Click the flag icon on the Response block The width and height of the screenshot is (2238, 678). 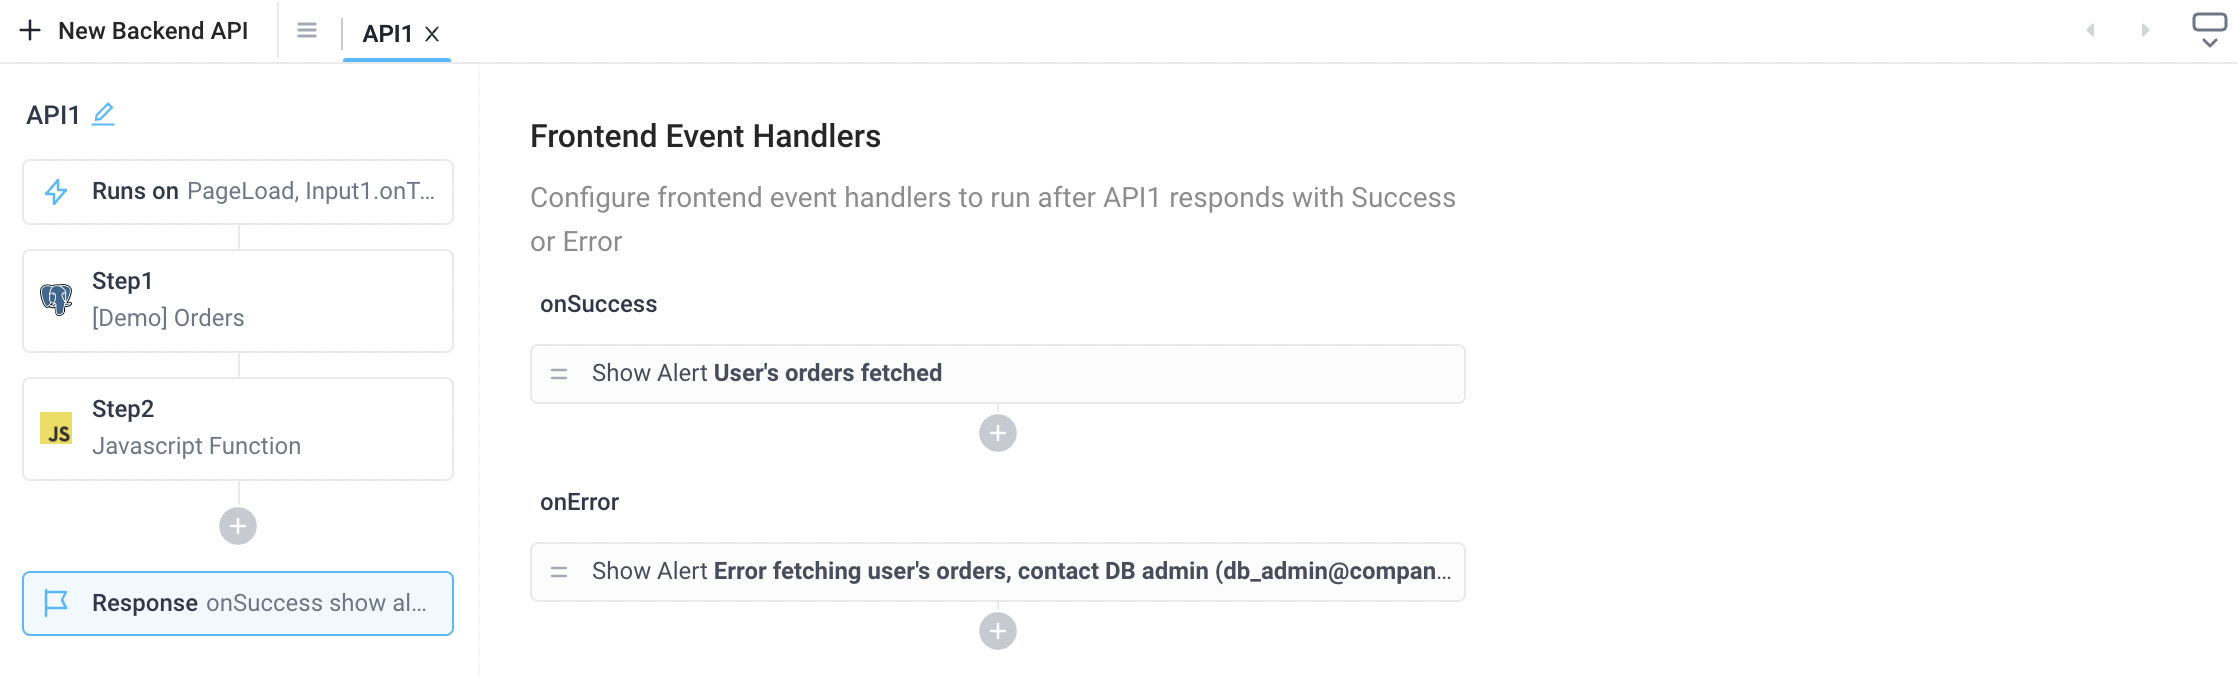point(57,602)
